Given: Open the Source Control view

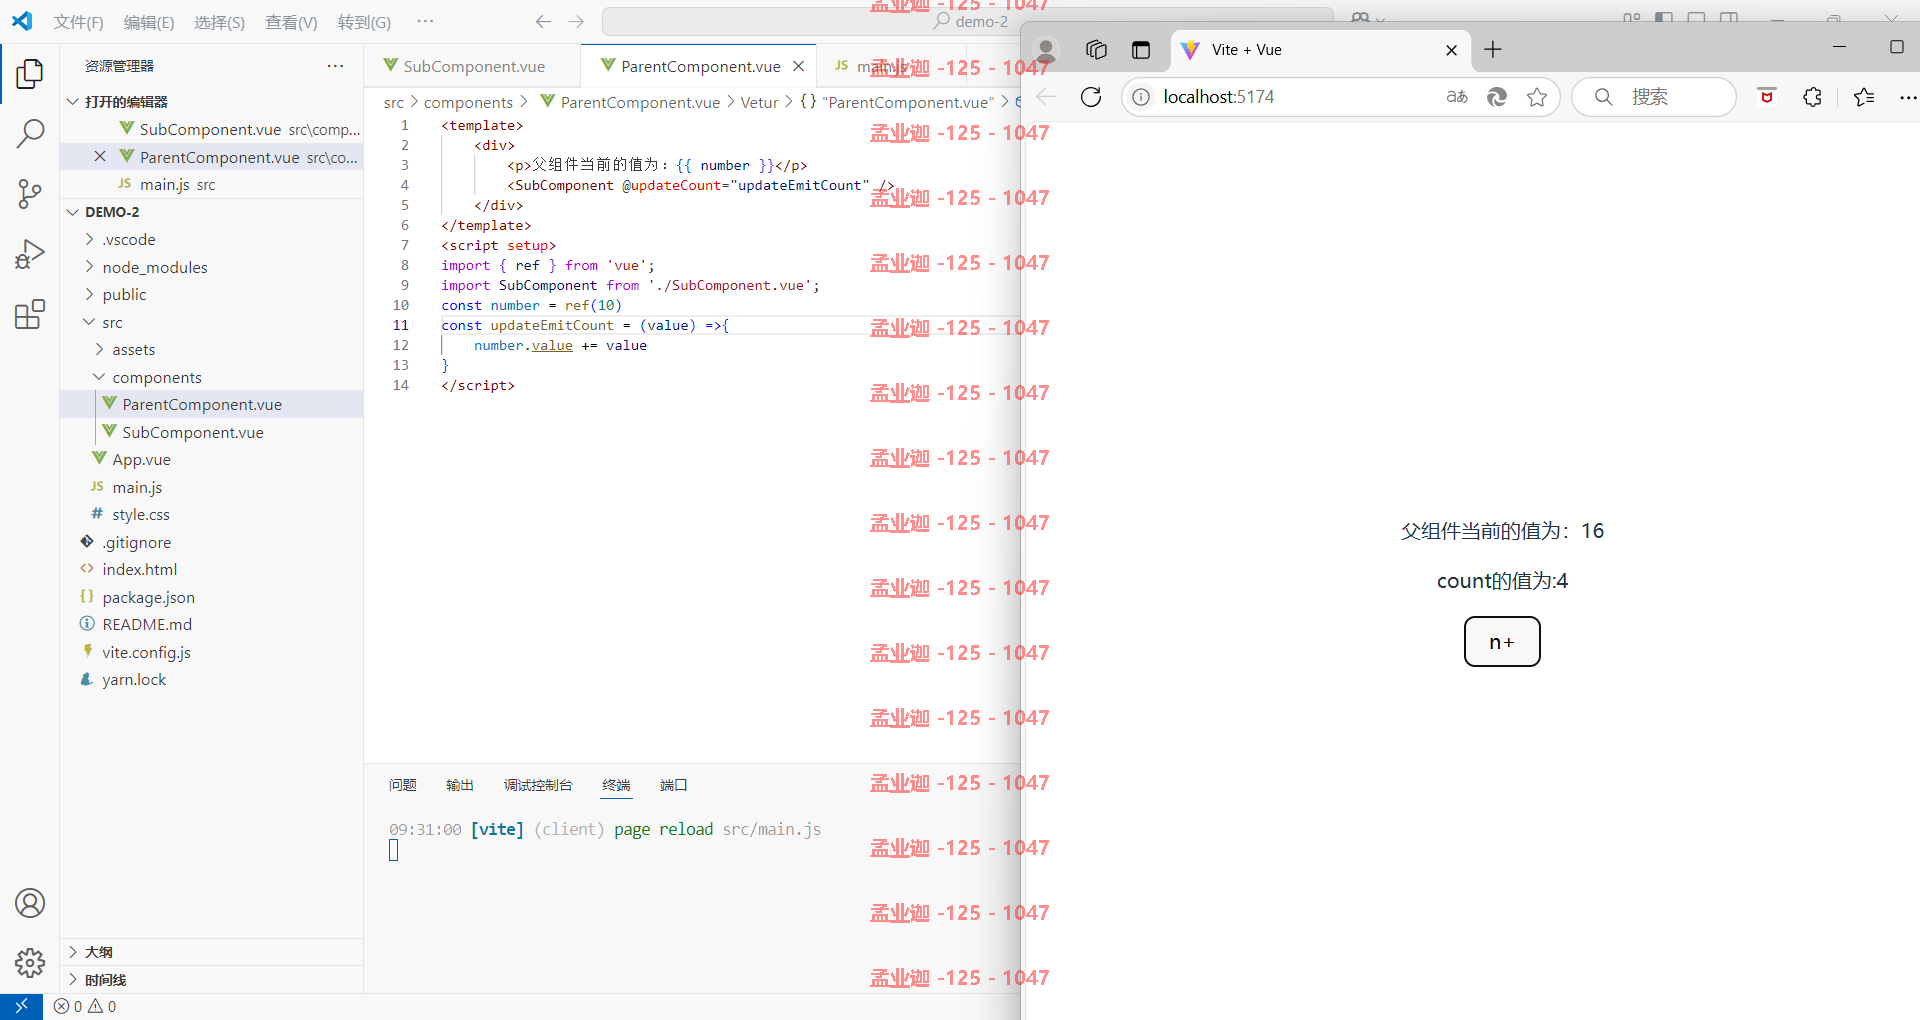Looking at the screenshot, I should pyautogui.click(x=30, y=194).
